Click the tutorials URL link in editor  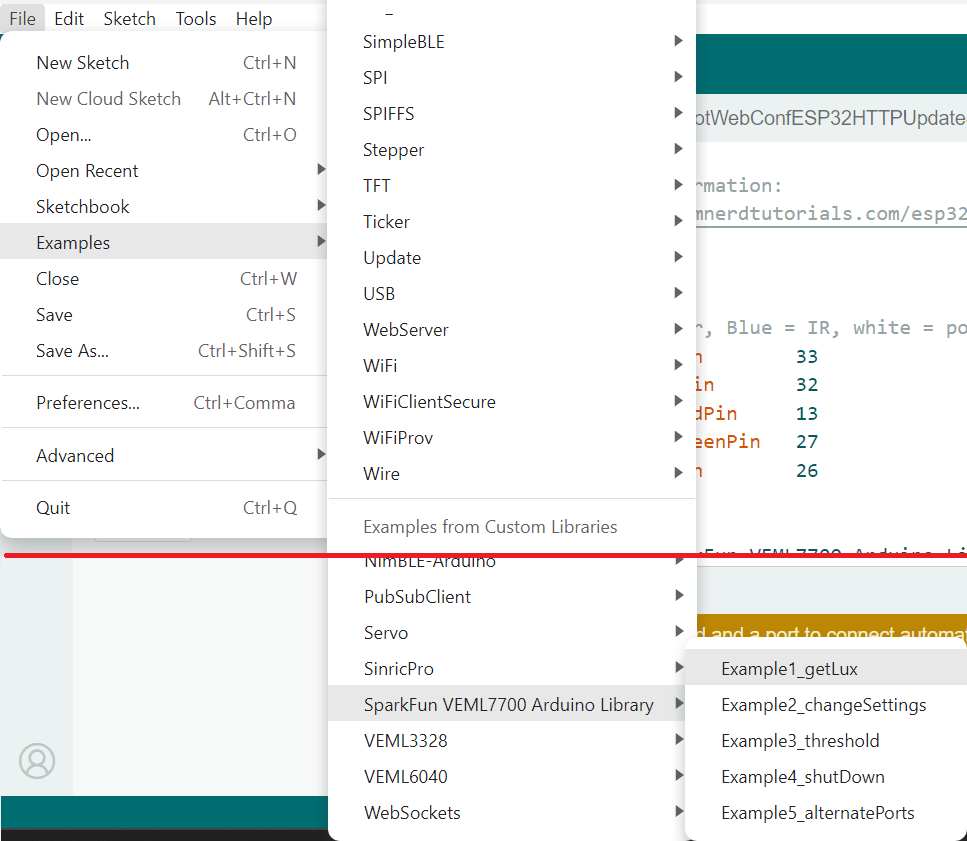coord(831,214)
